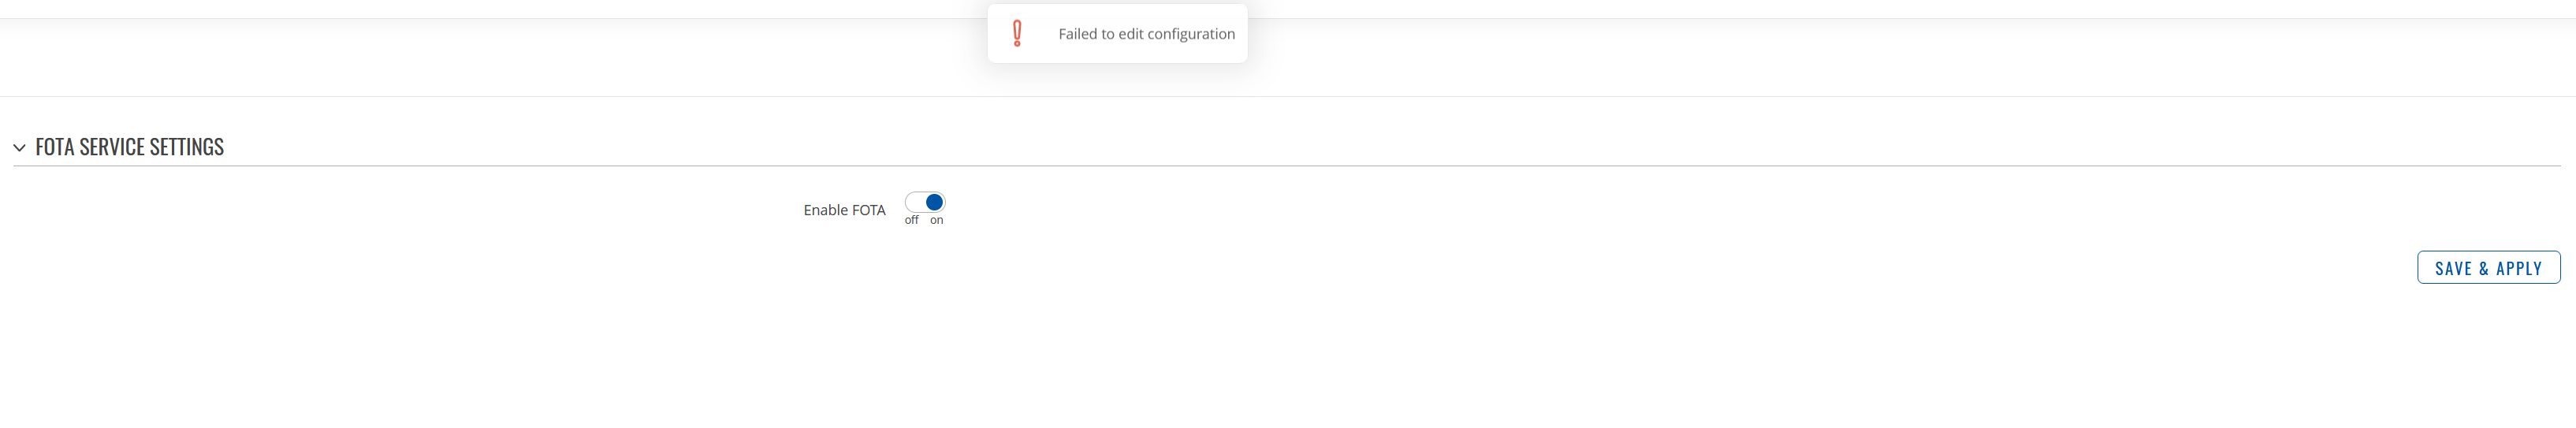Viewport: 2576px width, 428px height.
Task: Click the FOTA SERVICE SETTINGS heading
Action: pyautogui.click(x=129, y=147)
